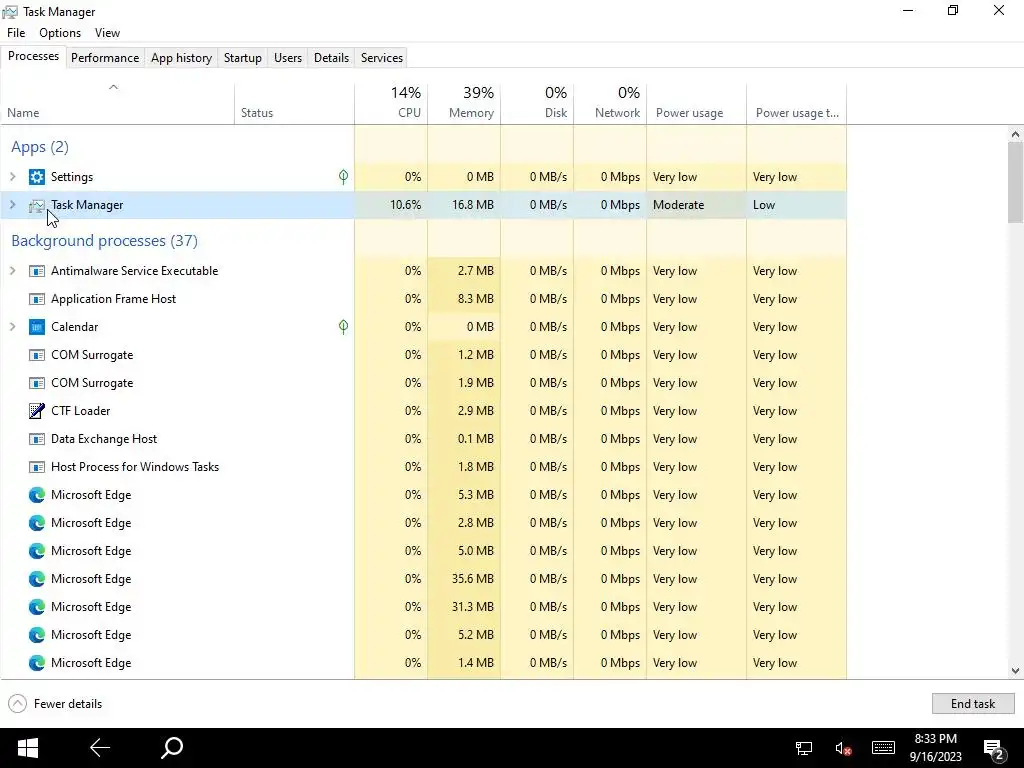Click the suspended leaf icon in Settings row

[x=344, y=177]
